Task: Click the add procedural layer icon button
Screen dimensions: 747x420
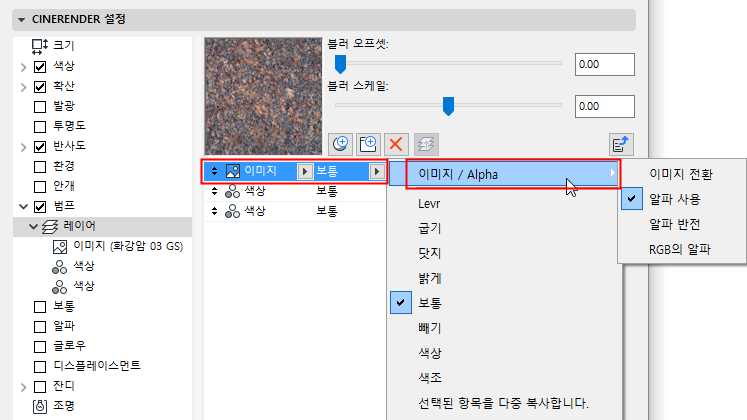Action: 340,144
